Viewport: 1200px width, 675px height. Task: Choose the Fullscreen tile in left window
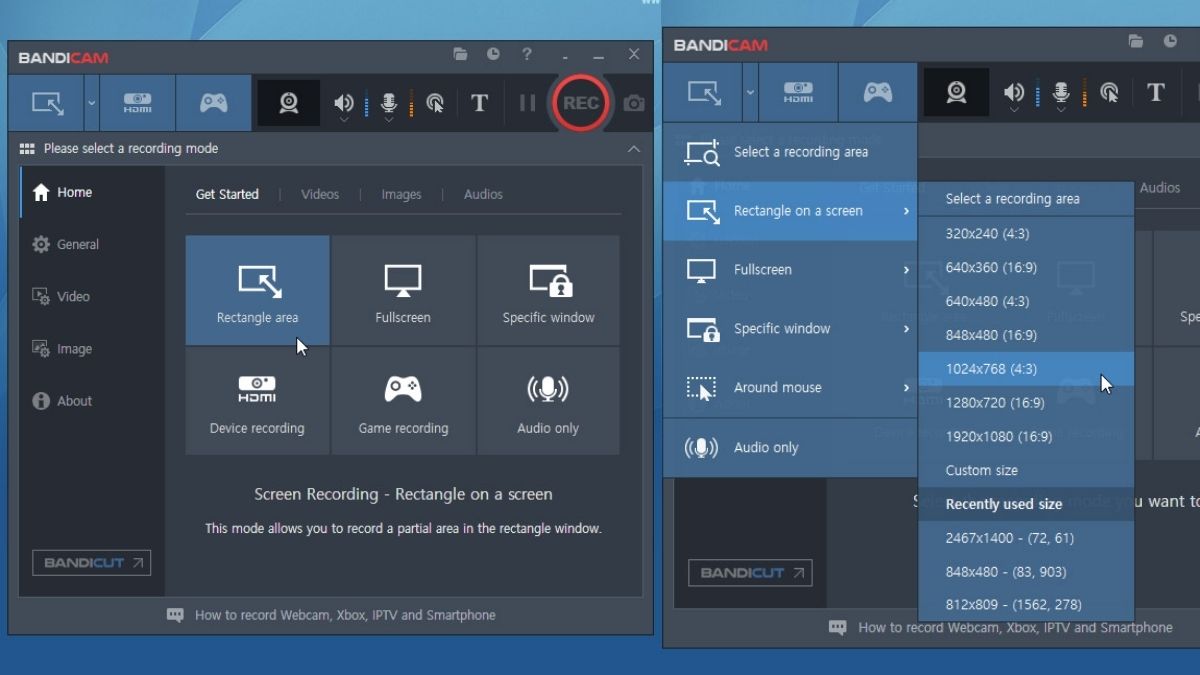[x=403, y=290]
